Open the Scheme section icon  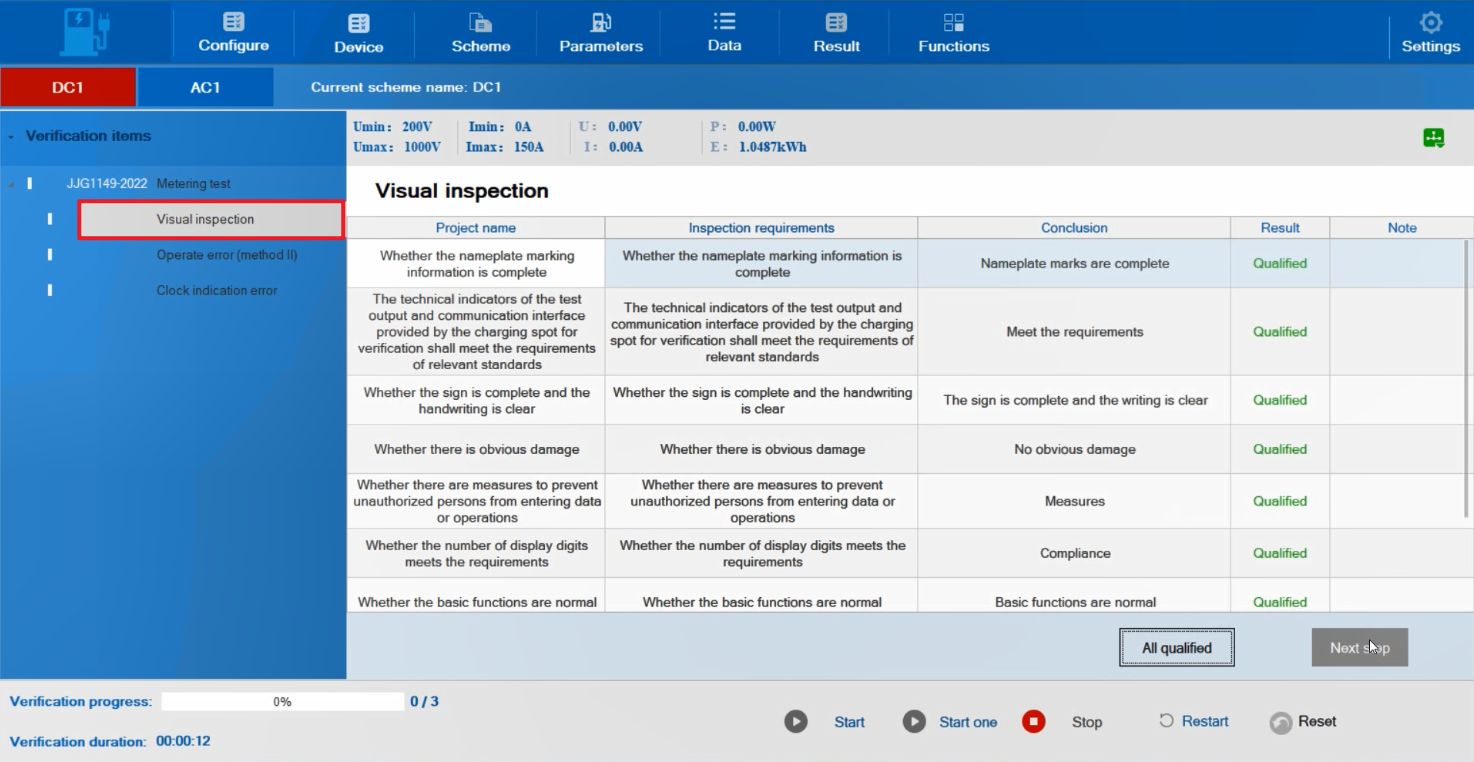coord(480,22)
